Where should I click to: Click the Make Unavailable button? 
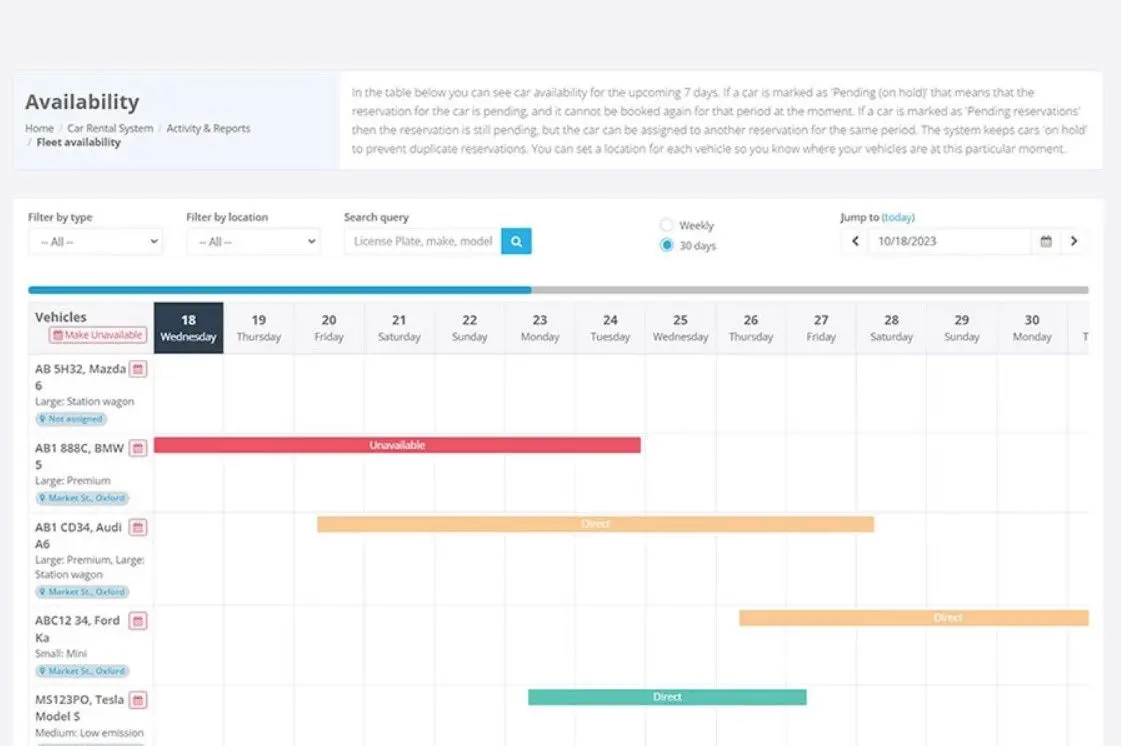(x=98, y=335)
